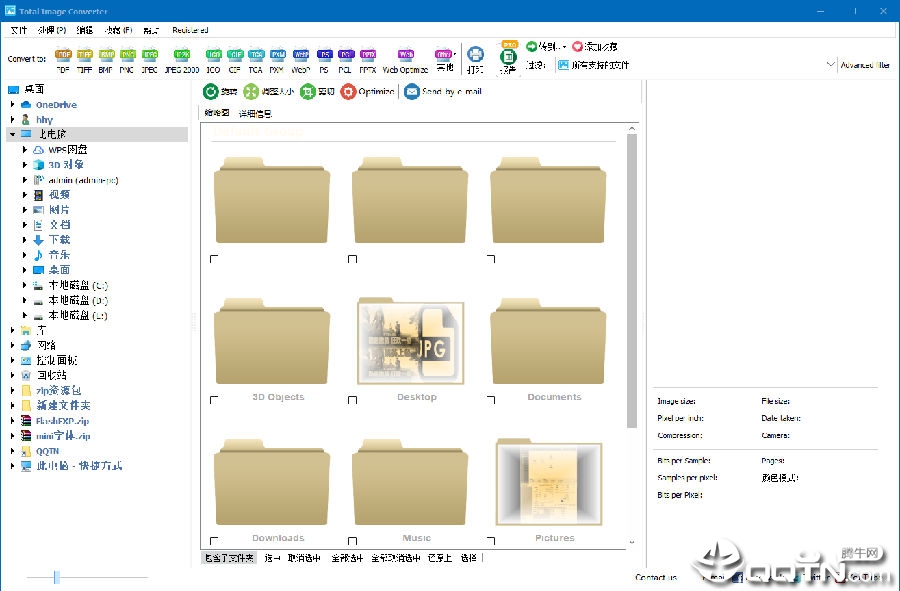
Task: Select the zip资源包 tree item
Action: (x=59, y=390)
